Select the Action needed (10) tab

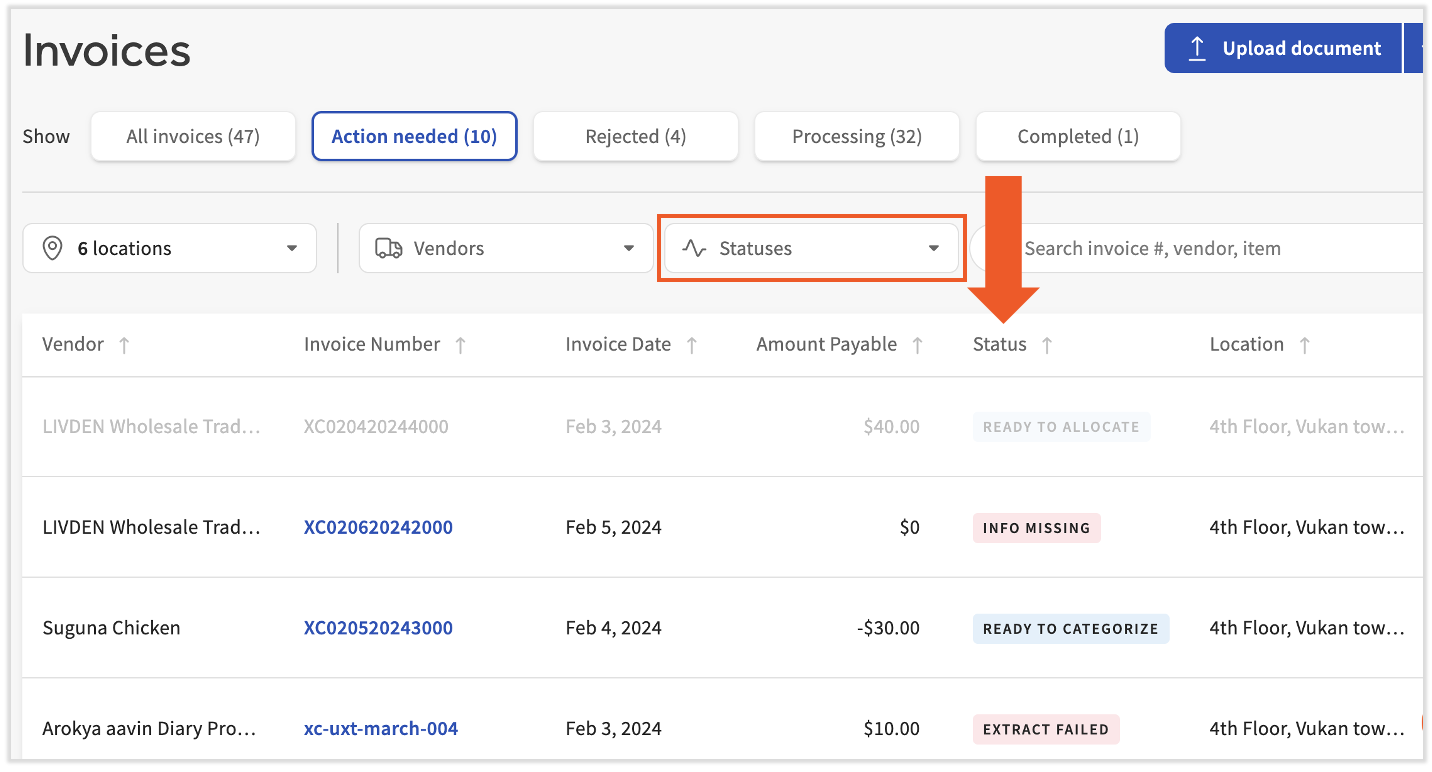point(414,136)
